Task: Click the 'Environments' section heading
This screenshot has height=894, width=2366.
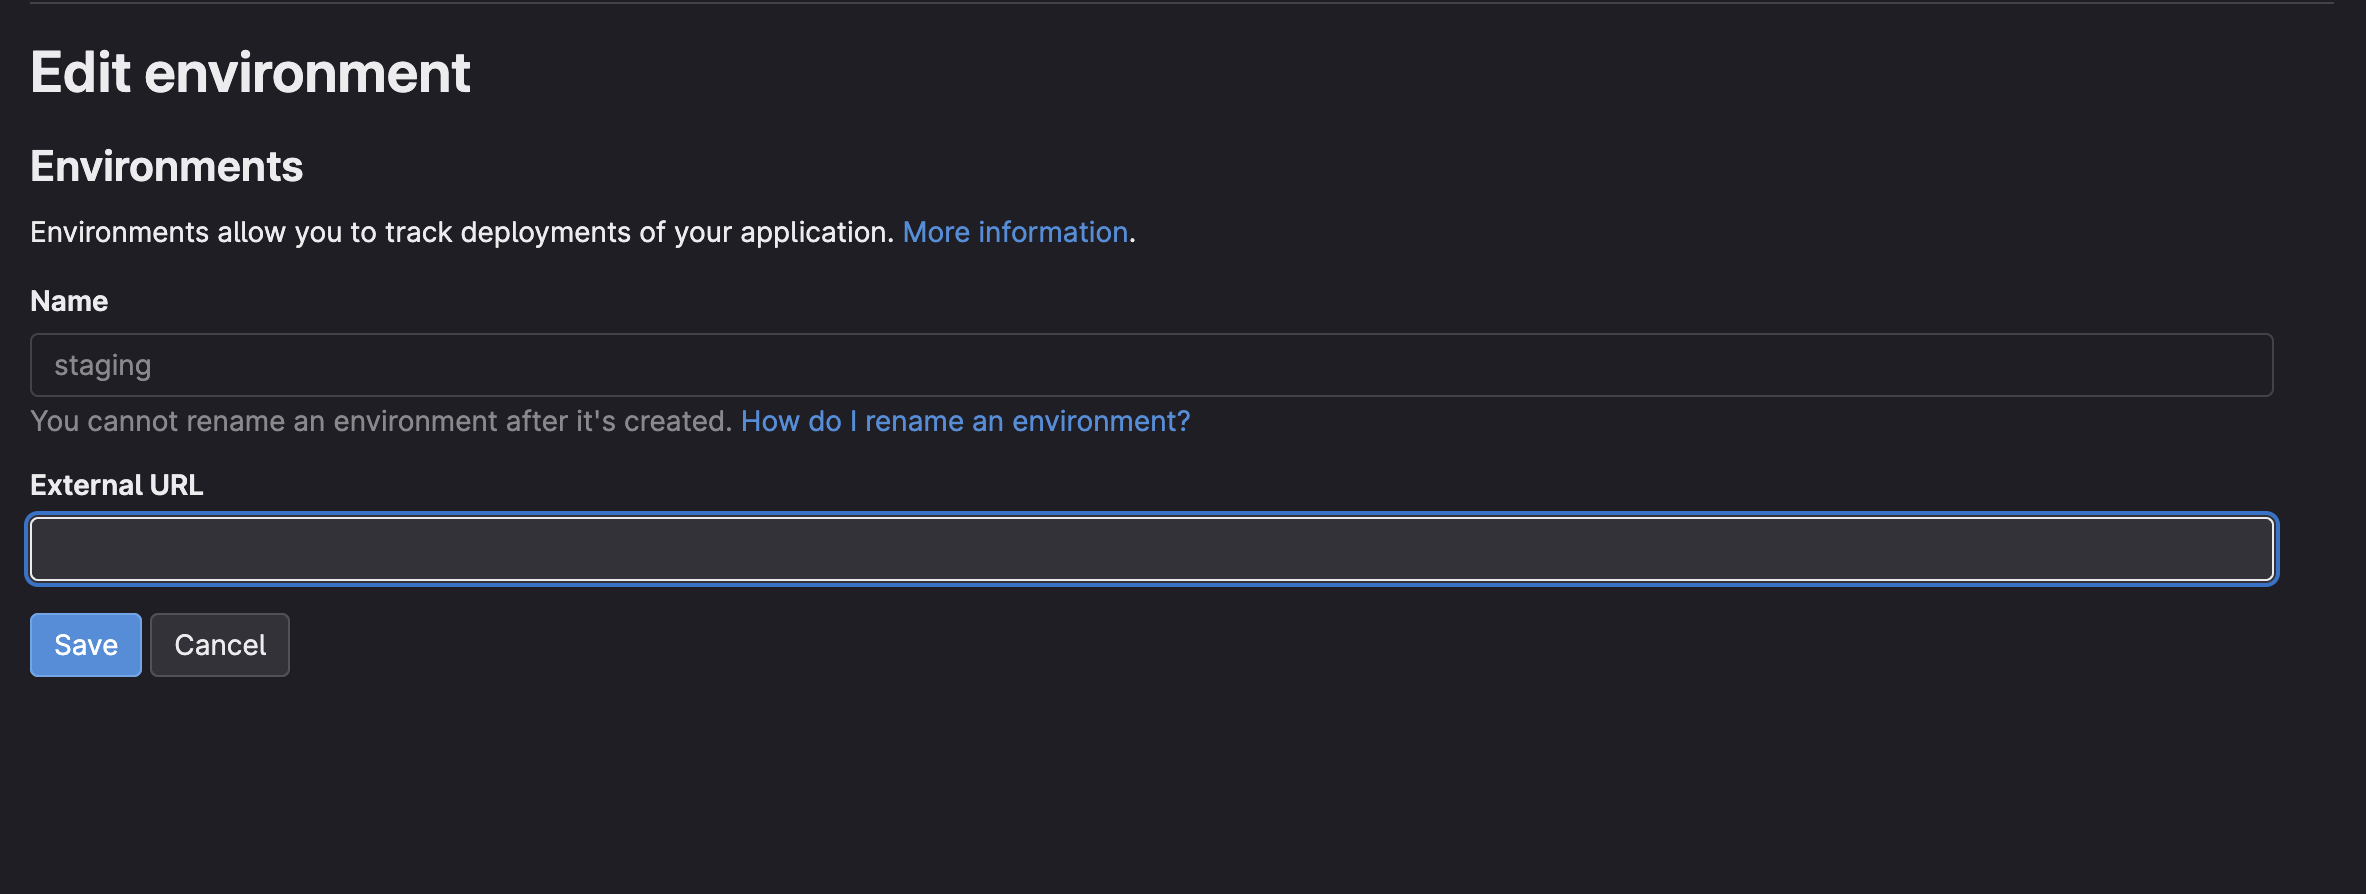Action: pyautogui.click(x=166, y=166)
